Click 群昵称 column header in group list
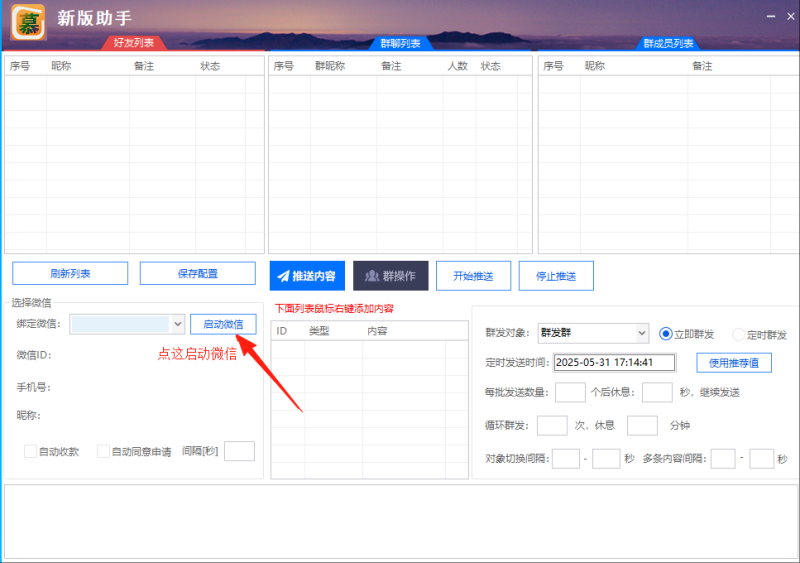This screenshot has height=563, width=800. pos(330,66)
